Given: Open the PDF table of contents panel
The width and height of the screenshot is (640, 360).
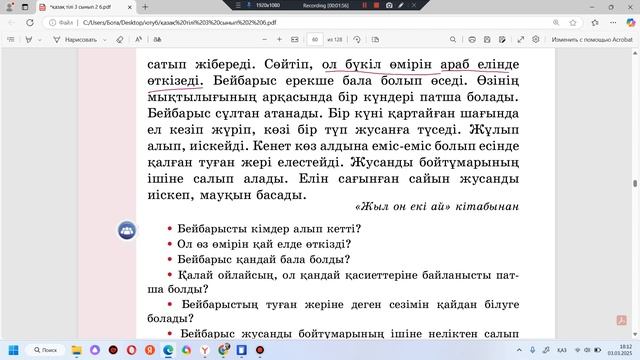Looking at the screenshot, I should pyautogui.click(x=11, y=40).
